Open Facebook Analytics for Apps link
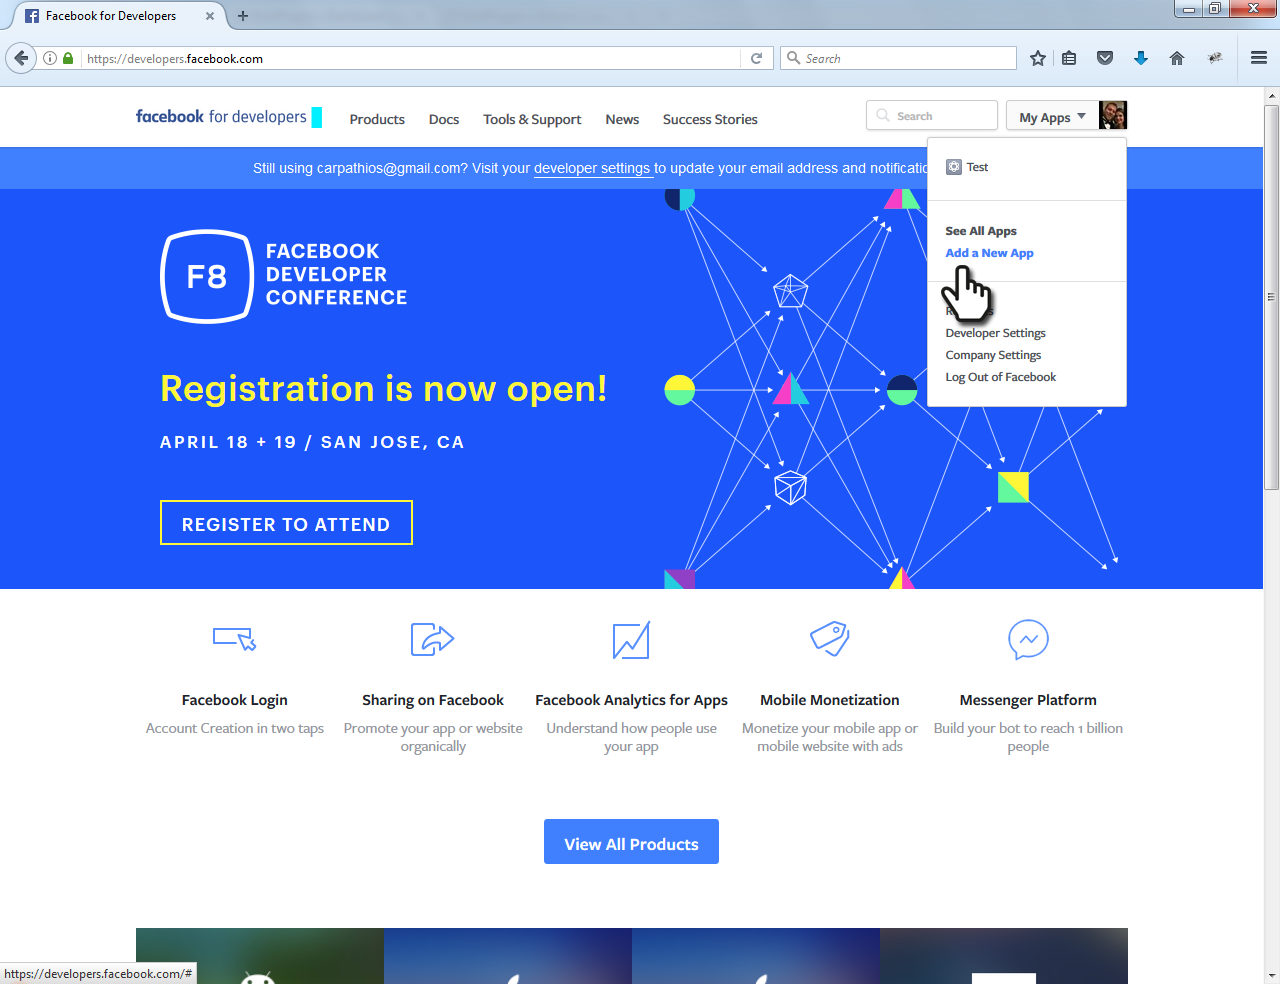This screenshot has width=1280, height=984. click(x=631, y=700)
